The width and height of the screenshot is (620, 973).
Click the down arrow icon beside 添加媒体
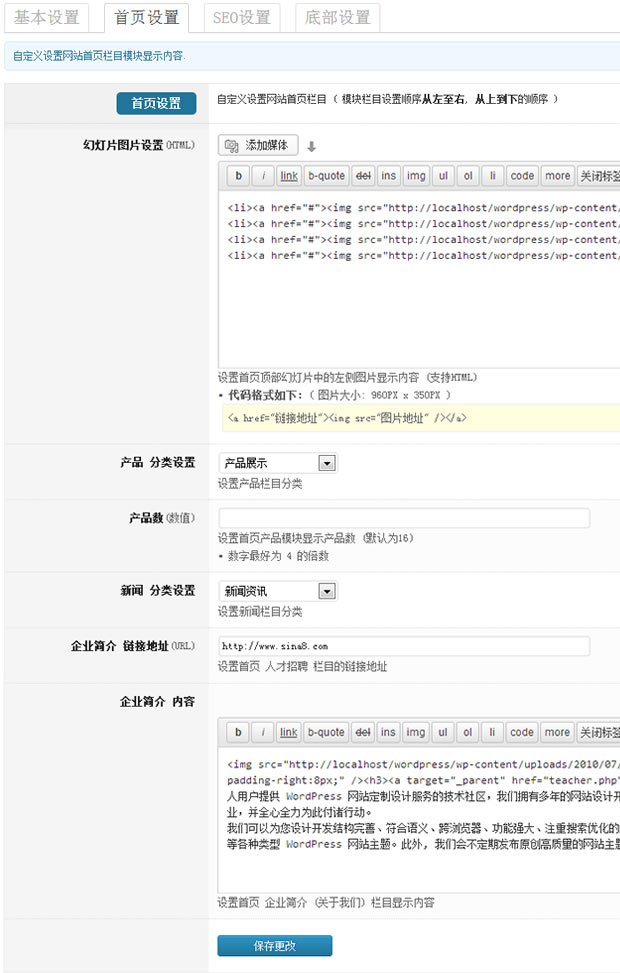coord(311,146)
